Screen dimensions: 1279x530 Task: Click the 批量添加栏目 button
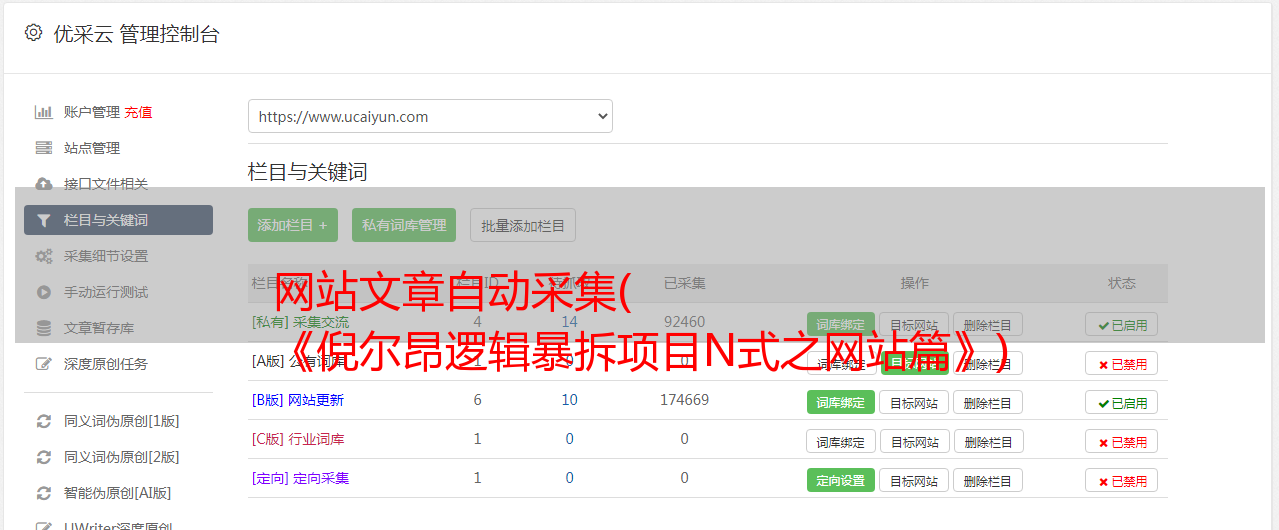pyautogui.click(x=523, y=225)
